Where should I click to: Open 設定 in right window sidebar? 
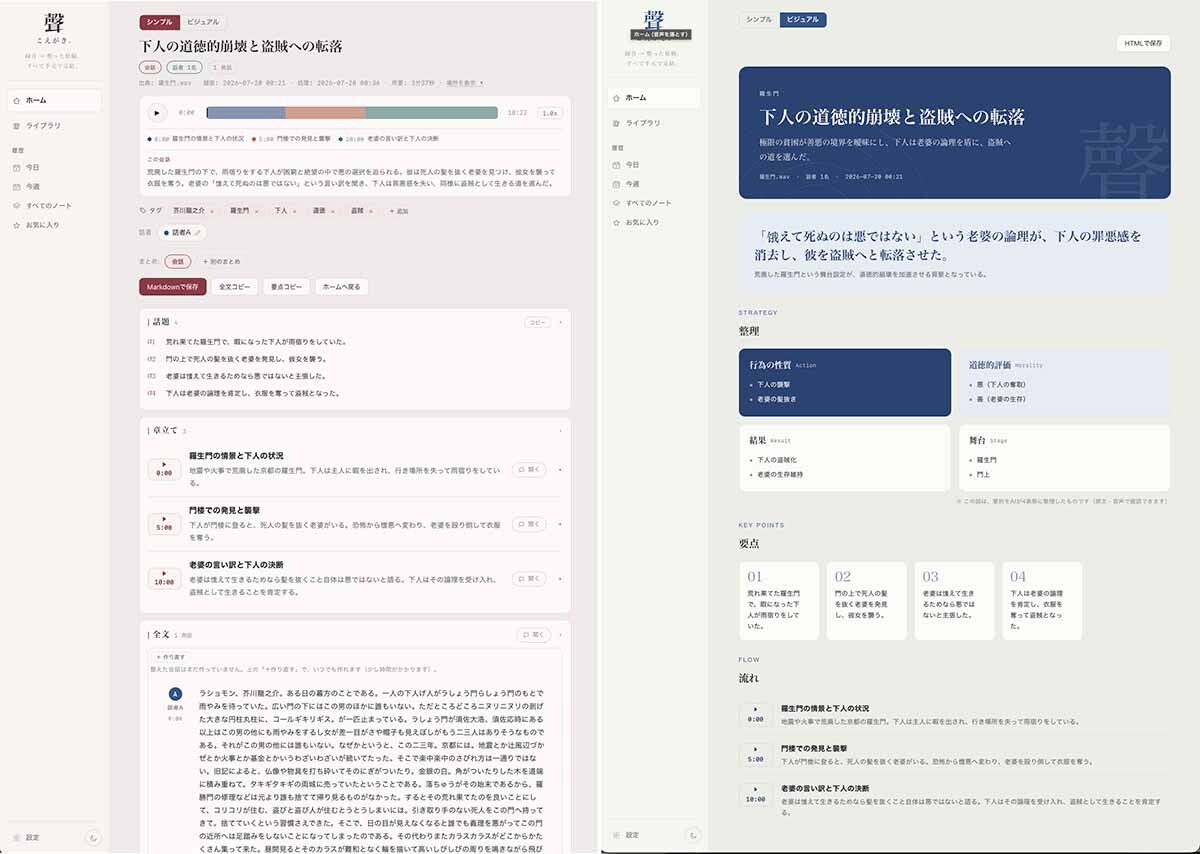(x=627, y=835)
